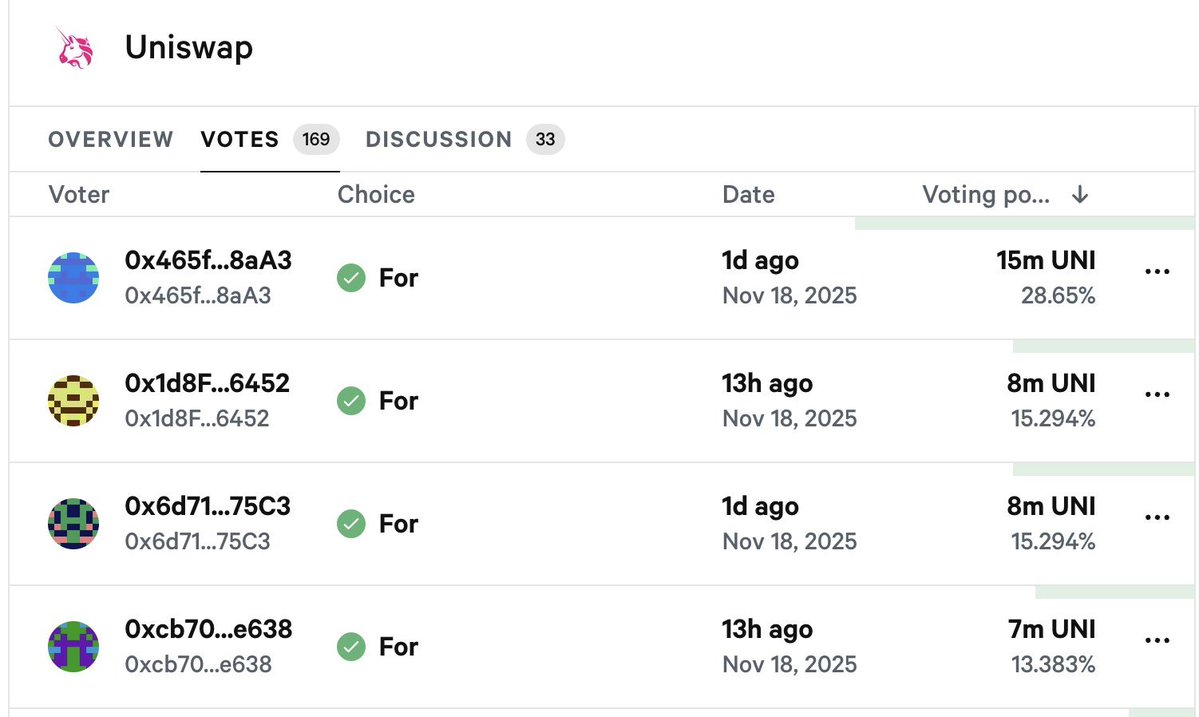Open the three-dot menu for the 0x1d8F...6452 vote
1199x717 pixels.
1156,395
